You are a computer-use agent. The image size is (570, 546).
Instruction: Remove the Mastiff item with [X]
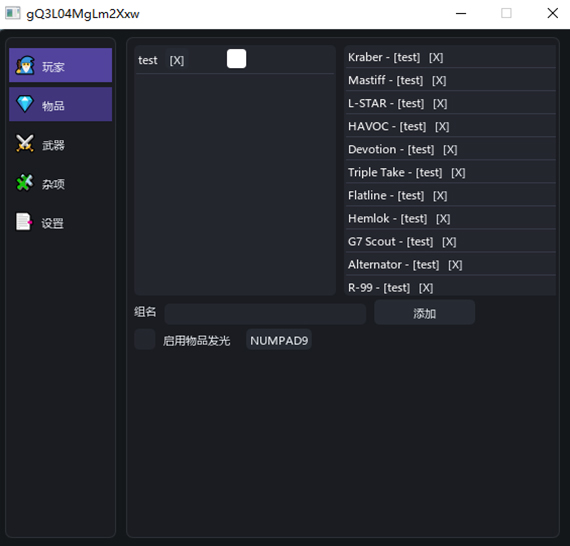point(439,80)
